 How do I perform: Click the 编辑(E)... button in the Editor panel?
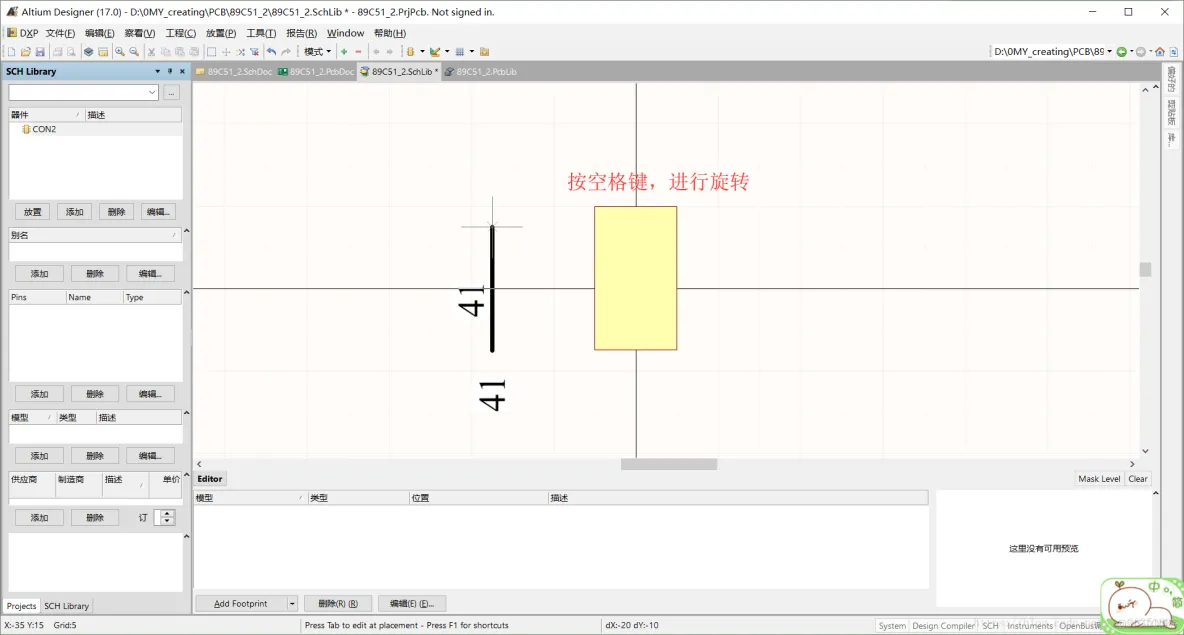412,604
